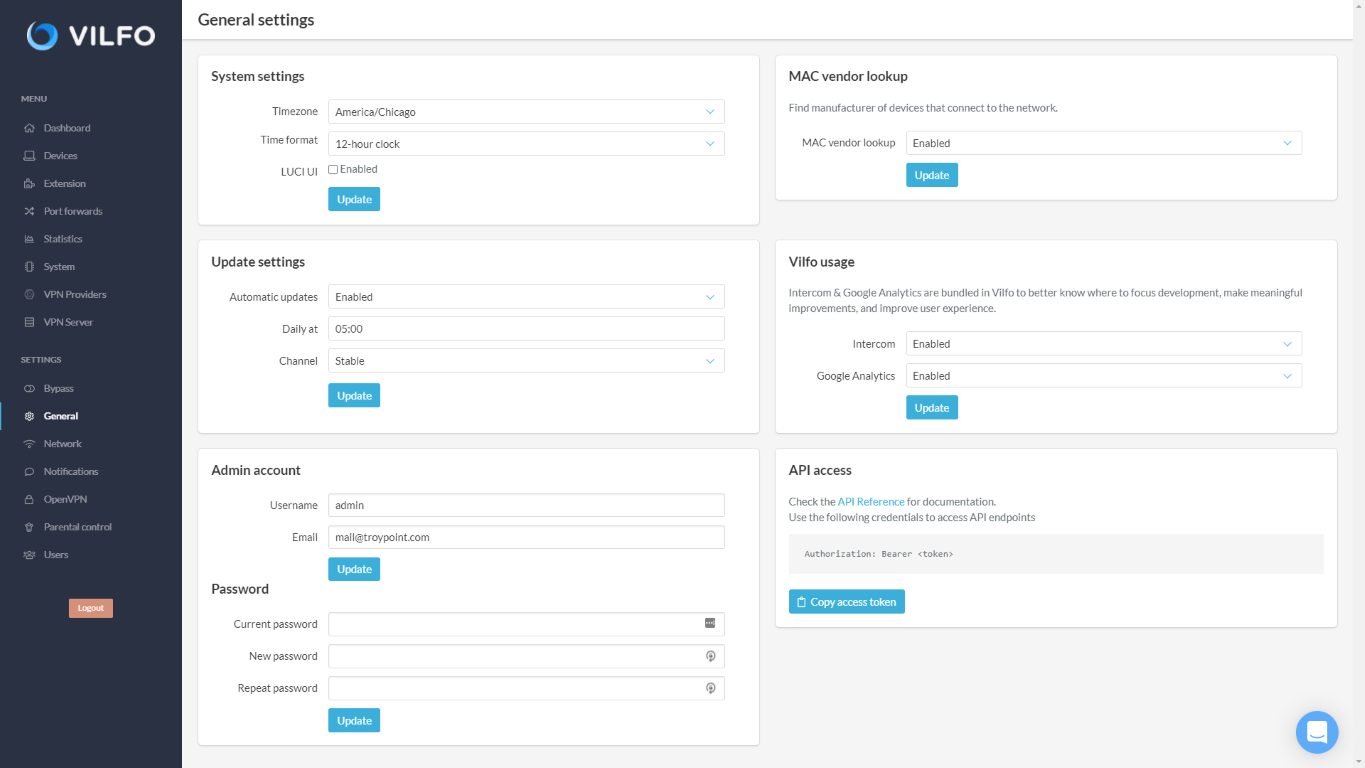Click the Daily at time field

click(x=526, y=329)
